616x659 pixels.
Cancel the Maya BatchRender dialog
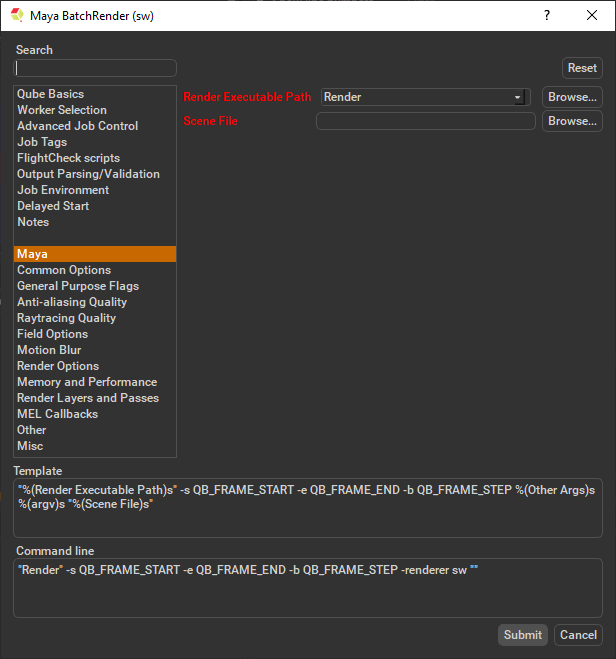tap(578, 635)
